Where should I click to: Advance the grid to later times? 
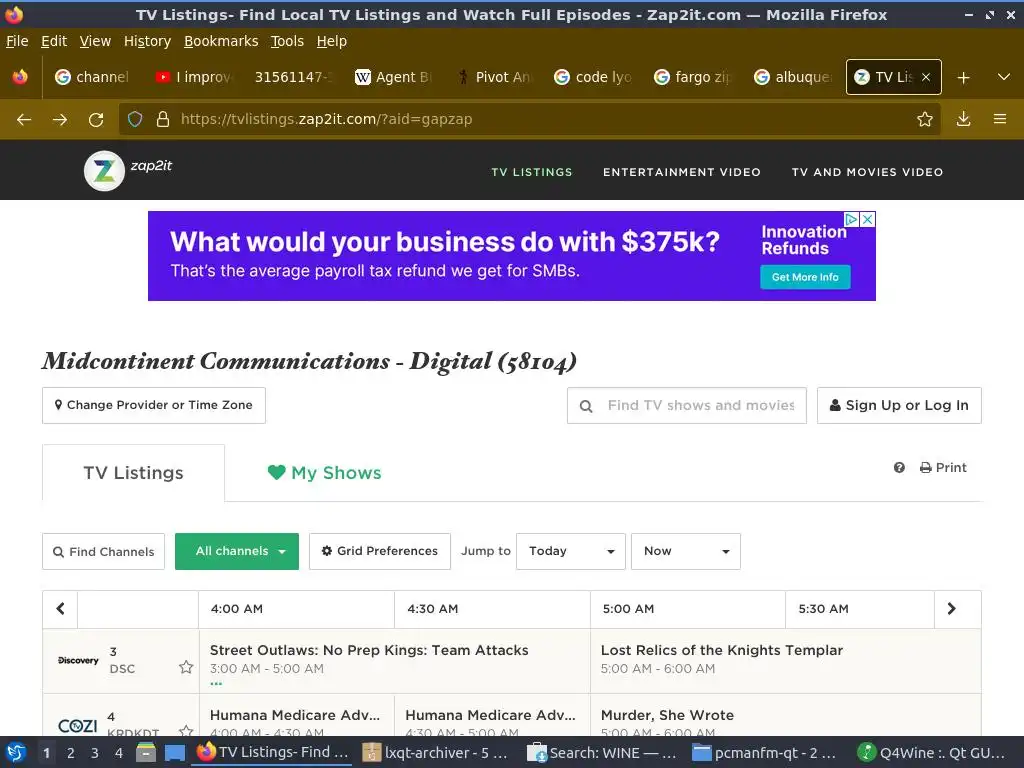[x=952, y=609]
